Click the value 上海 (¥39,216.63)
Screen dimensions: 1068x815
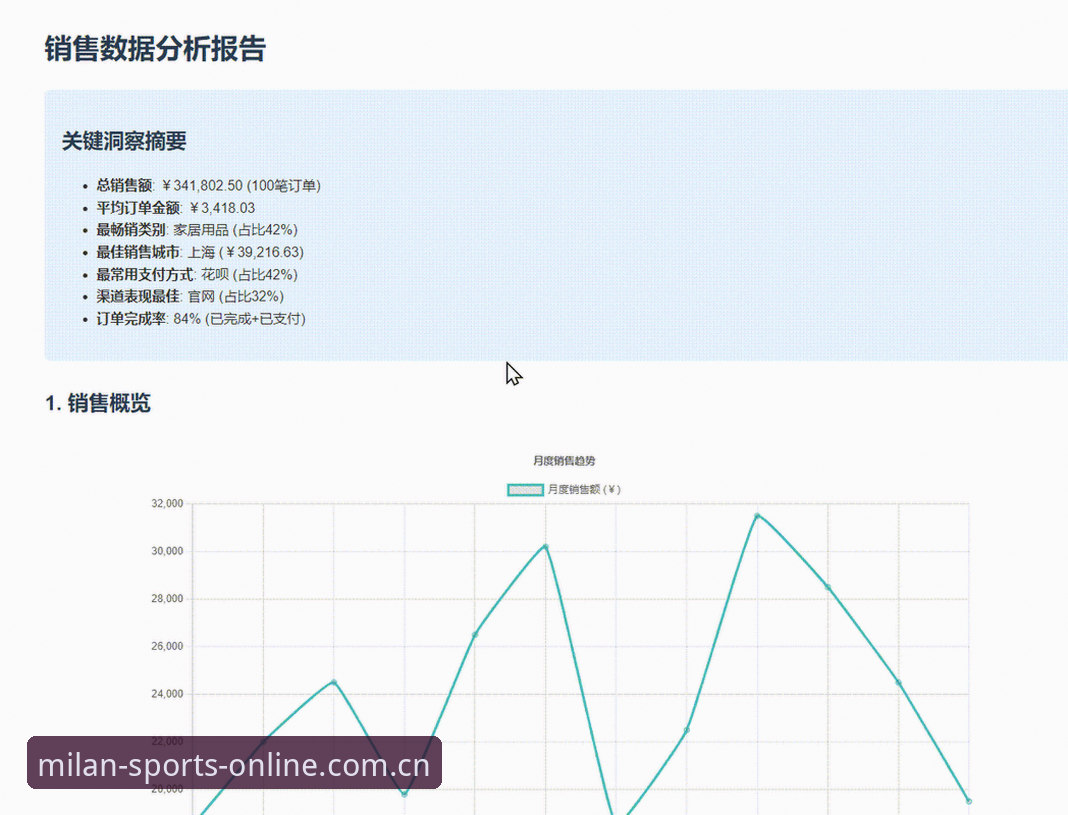click(x=245, y=252)
